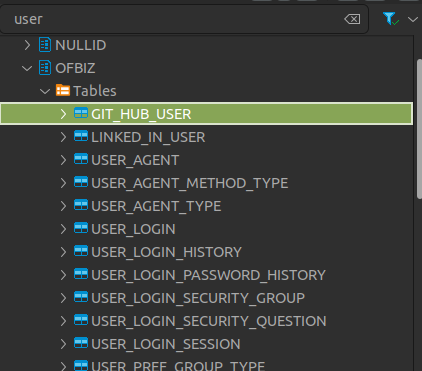Select the USER_LOGIN_PASSWORD_HISTORY table name

(209, 275)
